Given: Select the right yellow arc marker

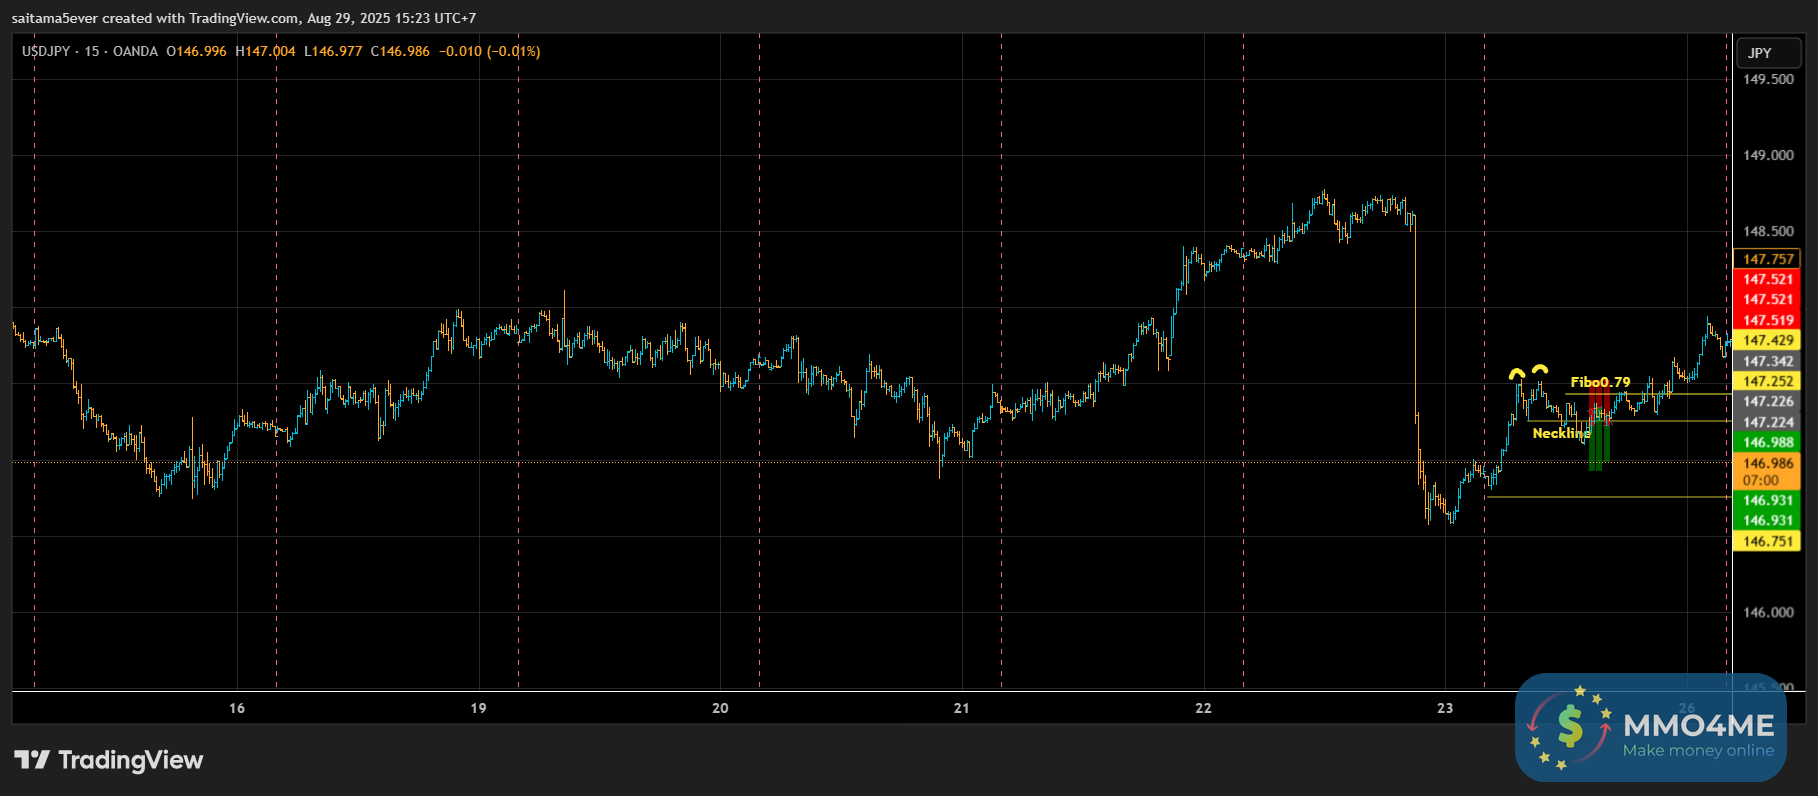Looking at the screenshot, I should (1540, 369).
